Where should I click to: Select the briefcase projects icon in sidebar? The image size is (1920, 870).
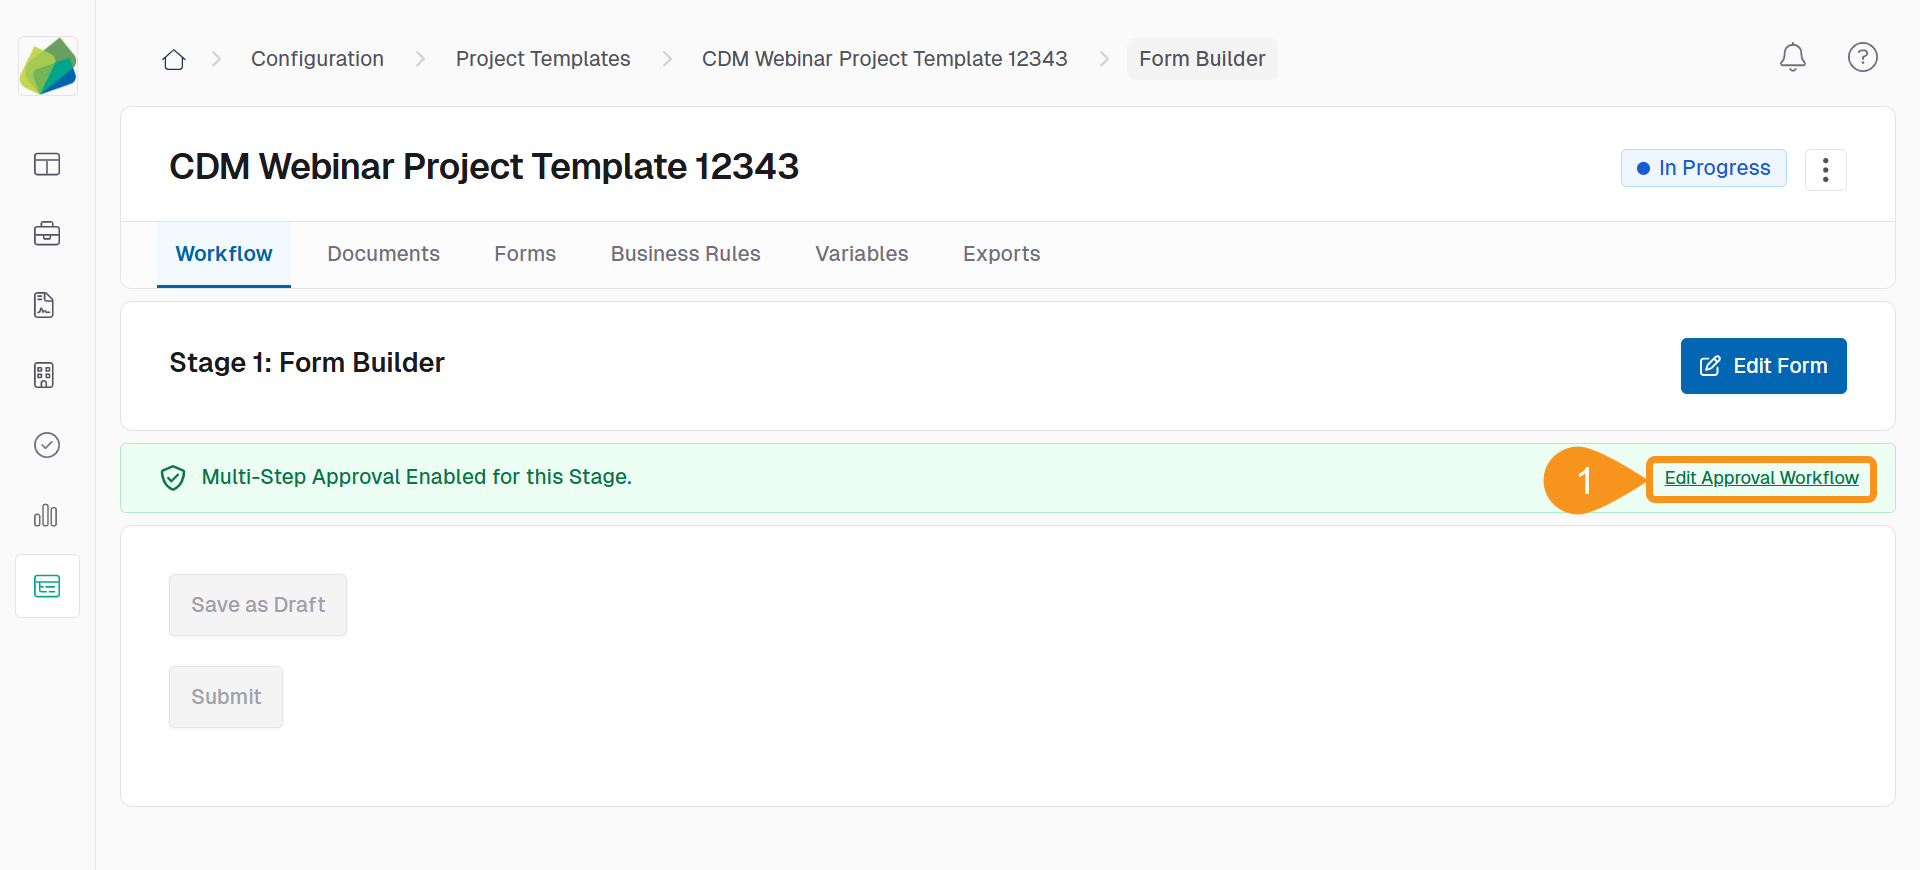coord(47,234)
